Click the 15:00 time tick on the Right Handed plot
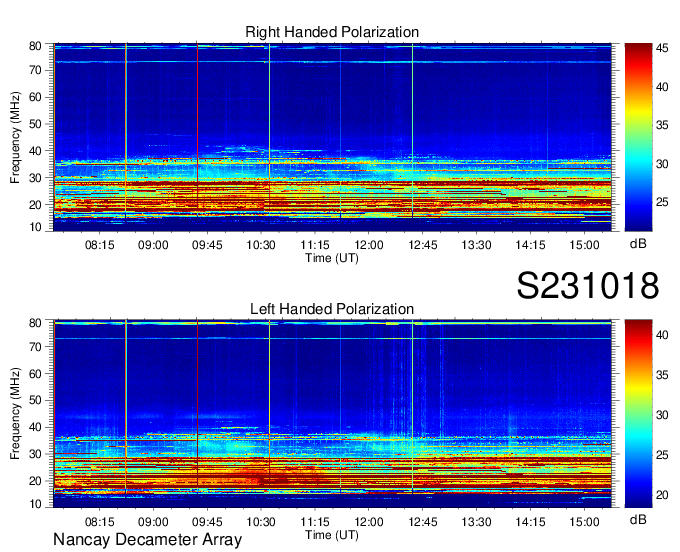Screen dimensions: 680x552 [x=584, y=245]
